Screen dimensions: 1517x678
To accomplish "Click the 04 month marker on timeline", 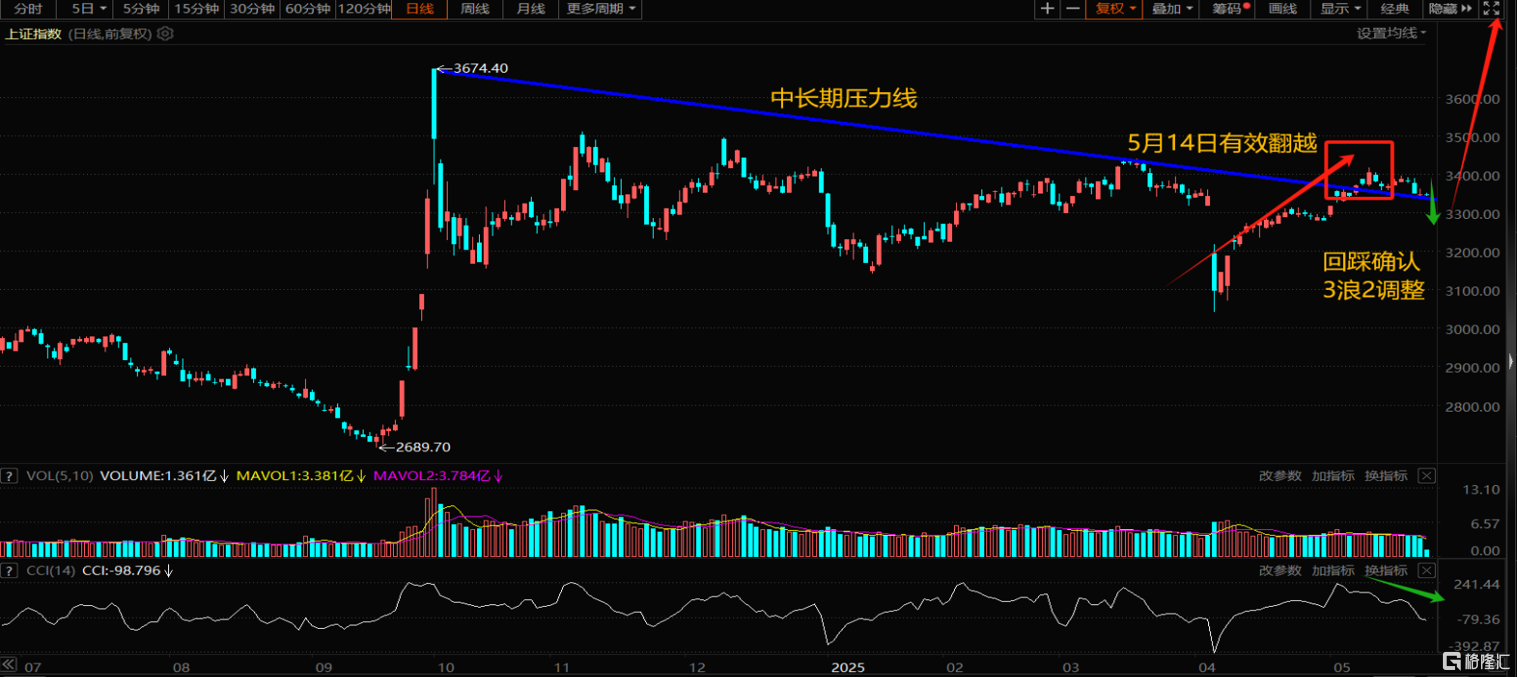I will coord(1207,665).
